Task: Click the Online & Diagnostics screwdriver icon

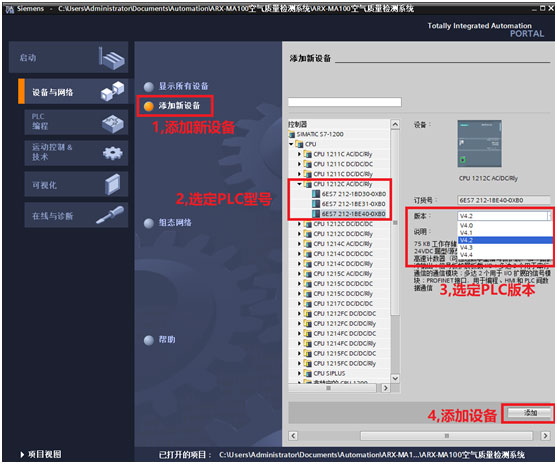Action: pos(110,215)
